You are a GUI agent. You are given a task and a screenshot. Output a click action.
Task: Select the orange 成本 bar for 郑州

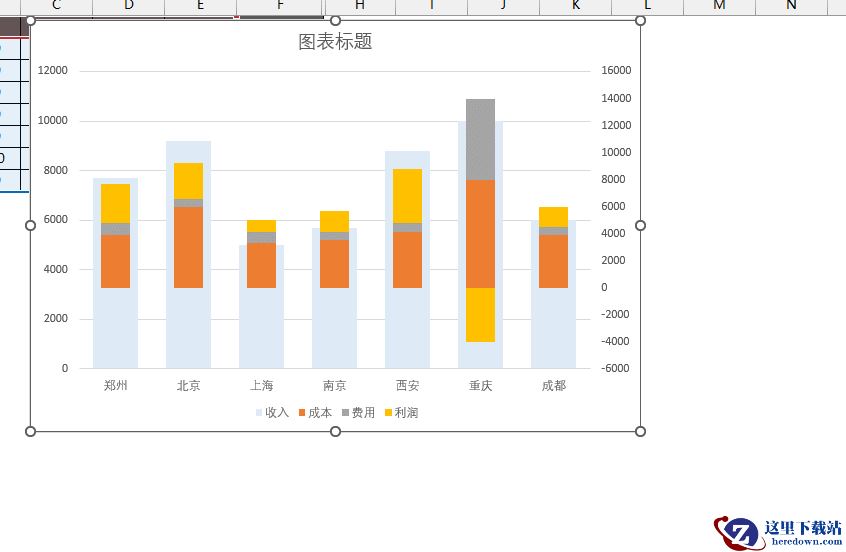tap(115, 261)
